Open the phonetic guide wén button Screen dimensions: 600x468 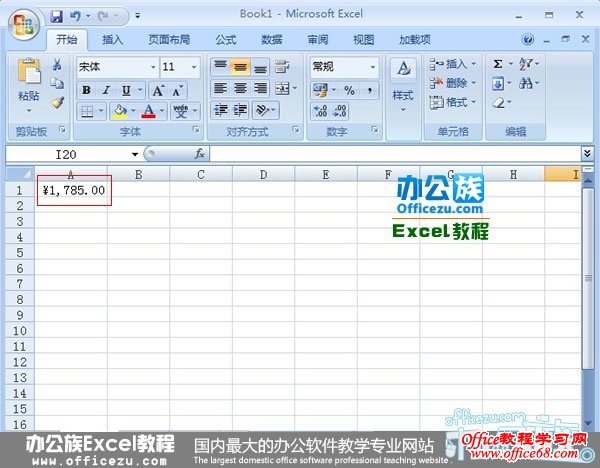[181, 111]
